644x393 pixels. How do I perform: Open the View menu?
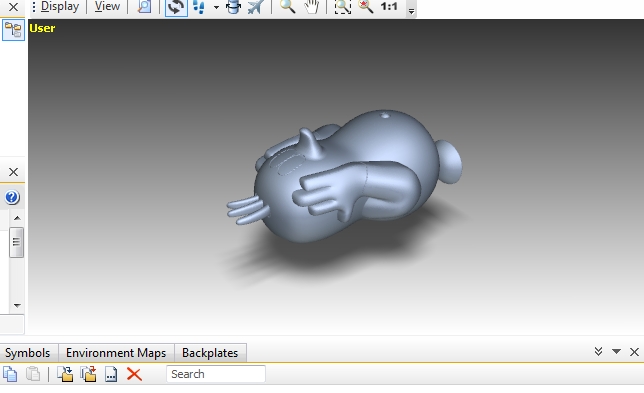pos(107,7)
